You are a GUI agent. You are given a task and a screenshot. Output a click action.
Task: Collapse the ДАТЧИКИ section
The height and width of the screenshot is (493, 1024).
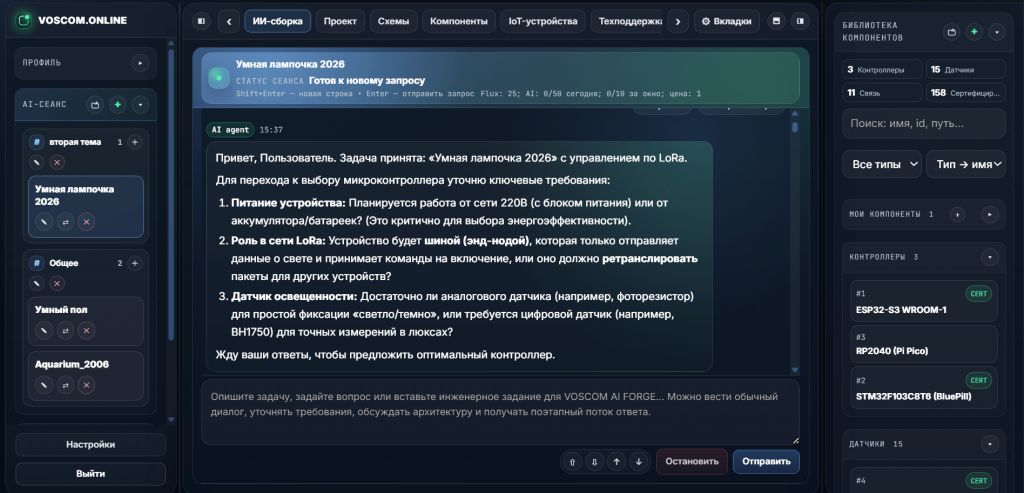pos(990,444)
